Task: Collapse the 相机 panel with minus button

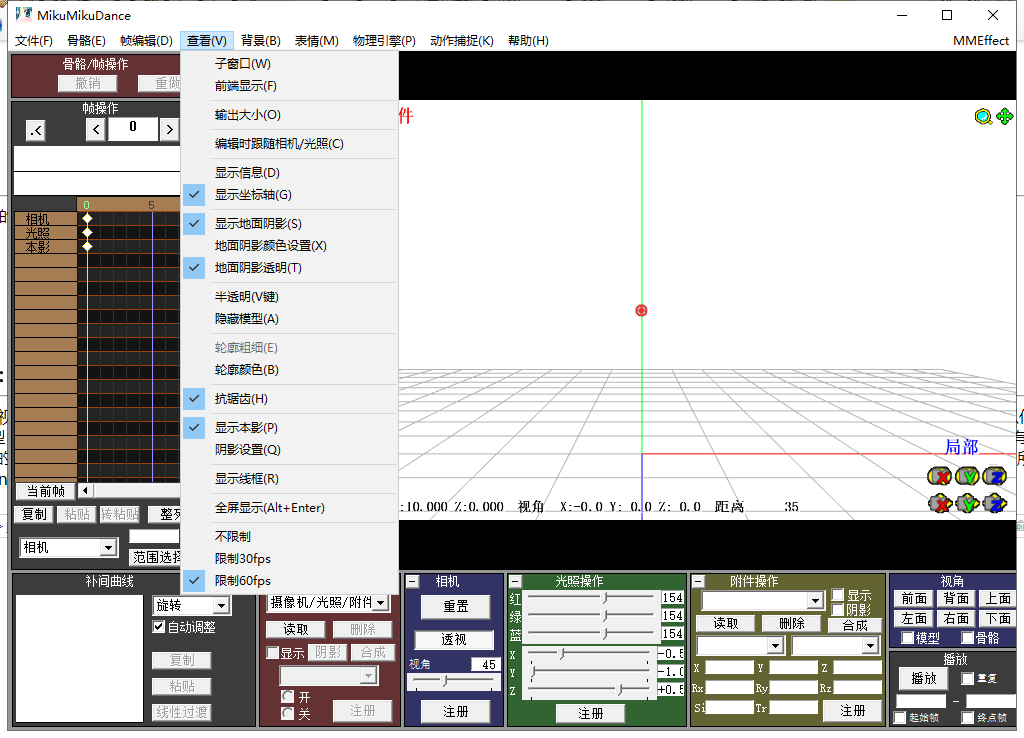Action: coord(413,581)
